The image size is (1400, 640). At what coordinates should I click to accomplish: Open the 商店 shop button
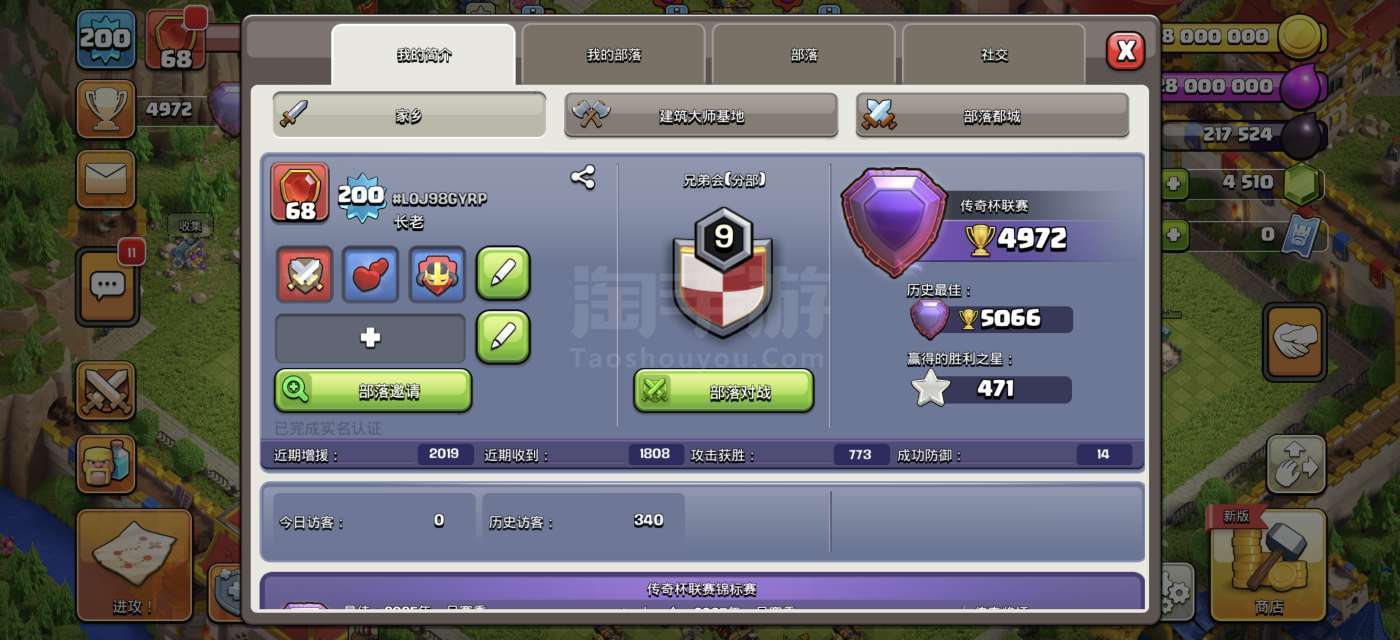(1268, 564)
